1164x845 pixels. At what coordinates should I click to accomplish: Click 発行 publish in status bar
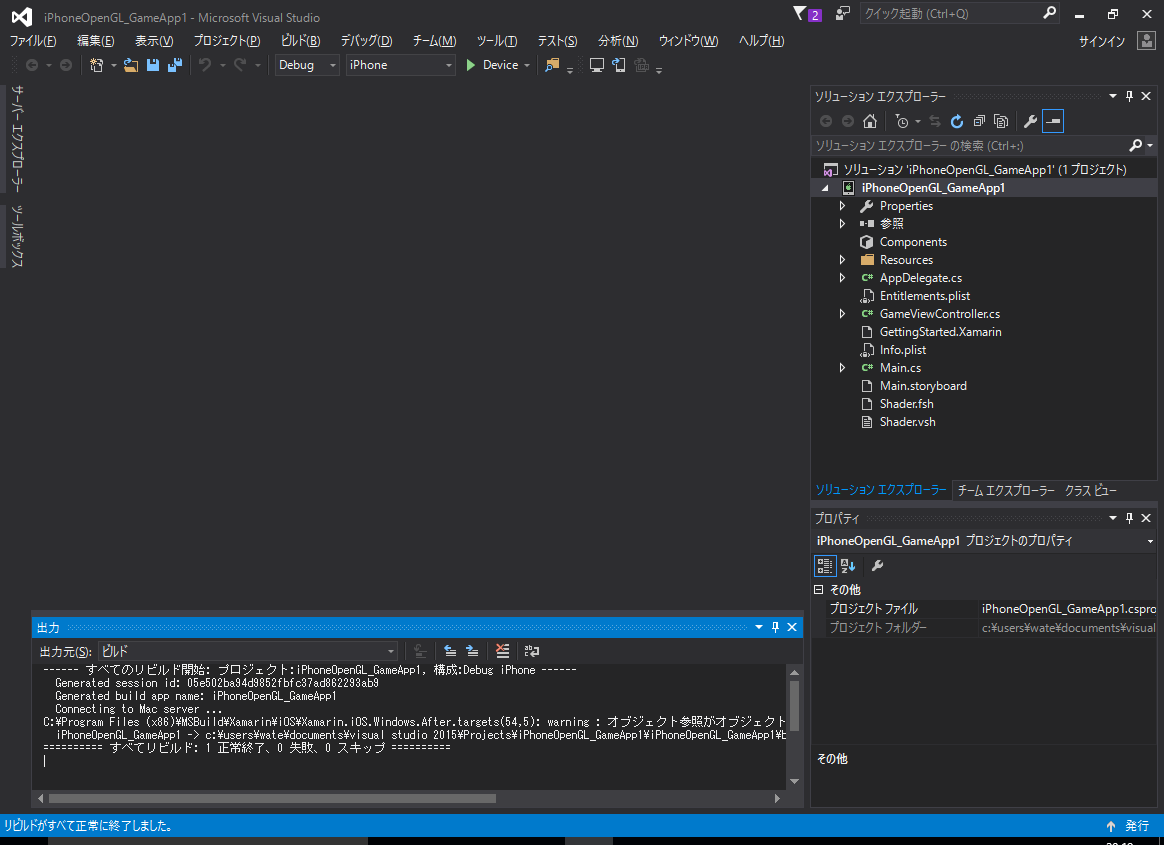[x=1137, y=826]
